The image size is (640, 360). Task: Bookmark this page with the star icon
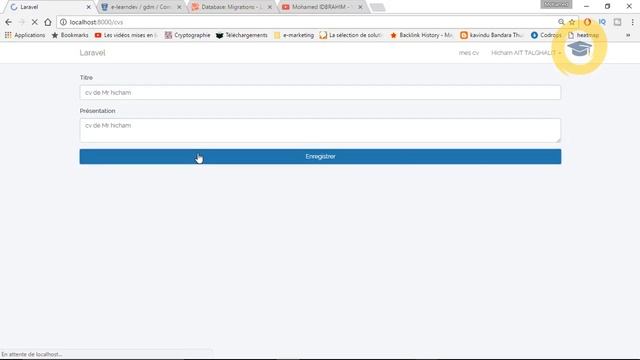point(572,22)
